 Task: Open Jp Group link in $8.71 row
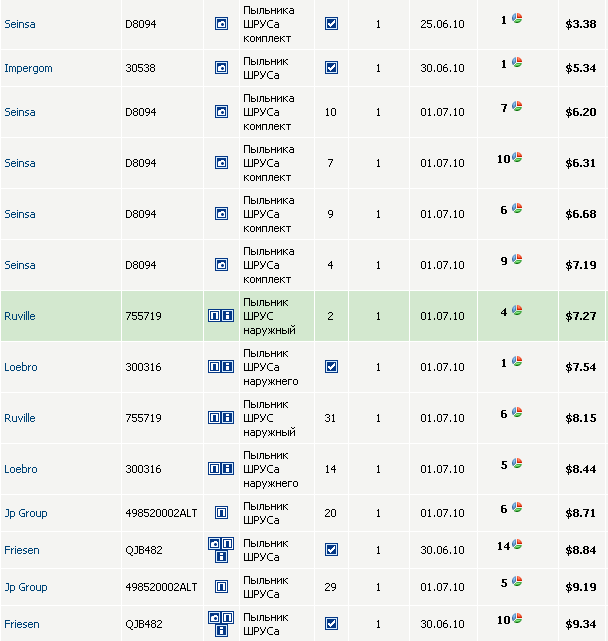[26, 513]
